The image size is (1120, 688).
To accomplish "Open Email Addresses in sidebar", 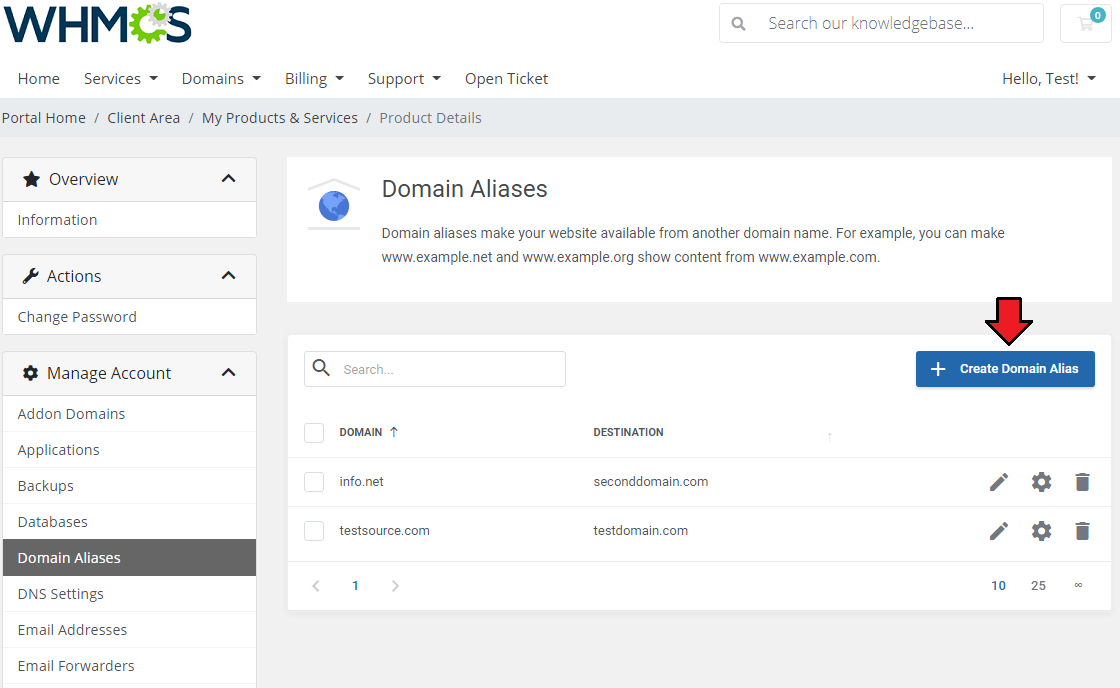I will coord(129,629).
